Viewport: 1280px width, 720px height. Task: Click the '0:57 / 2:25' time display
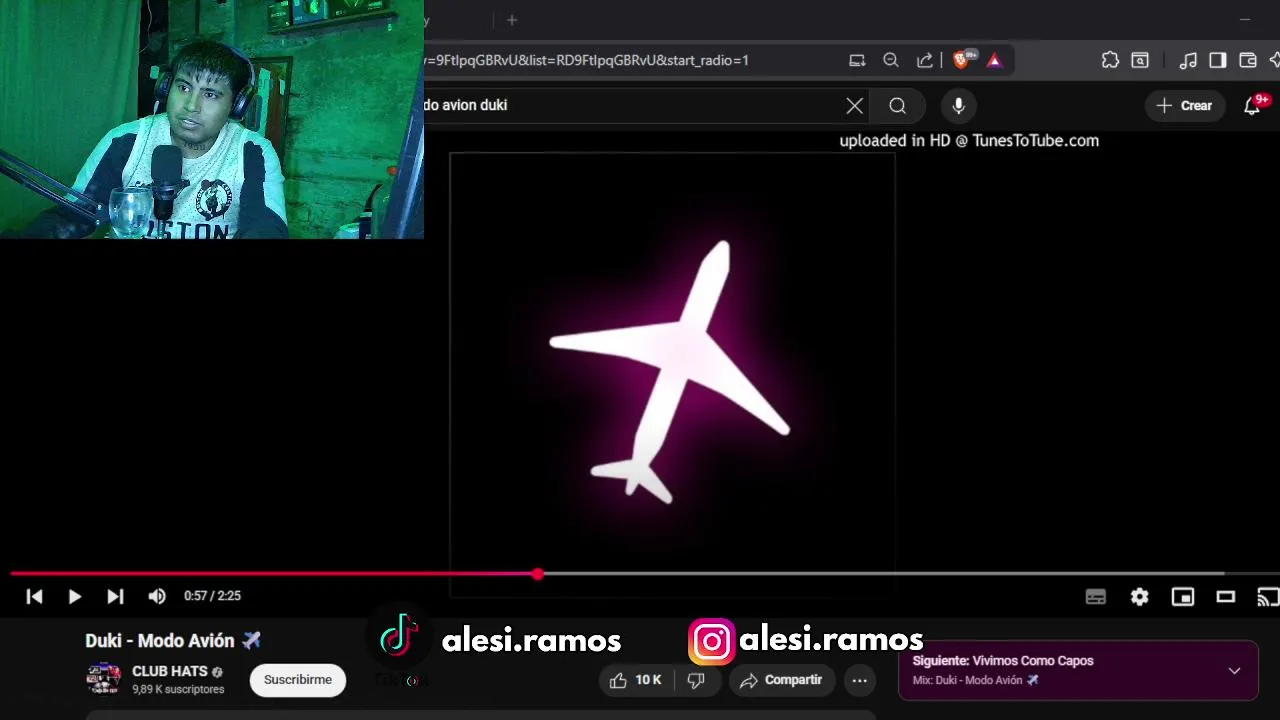point(212,596)
